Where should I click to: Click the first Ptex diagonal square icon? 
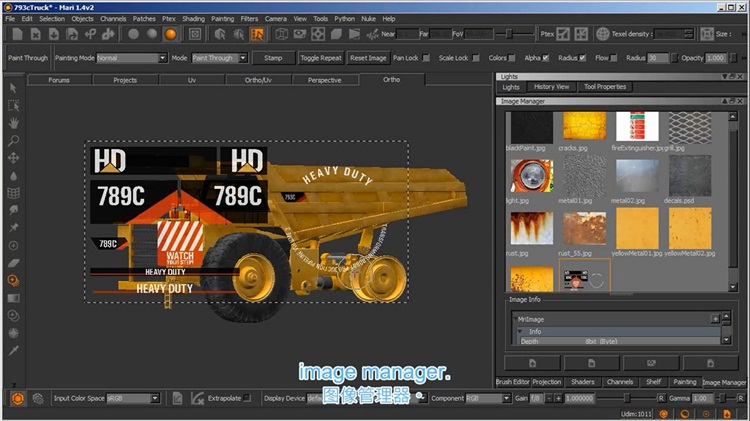pos(563,34)
